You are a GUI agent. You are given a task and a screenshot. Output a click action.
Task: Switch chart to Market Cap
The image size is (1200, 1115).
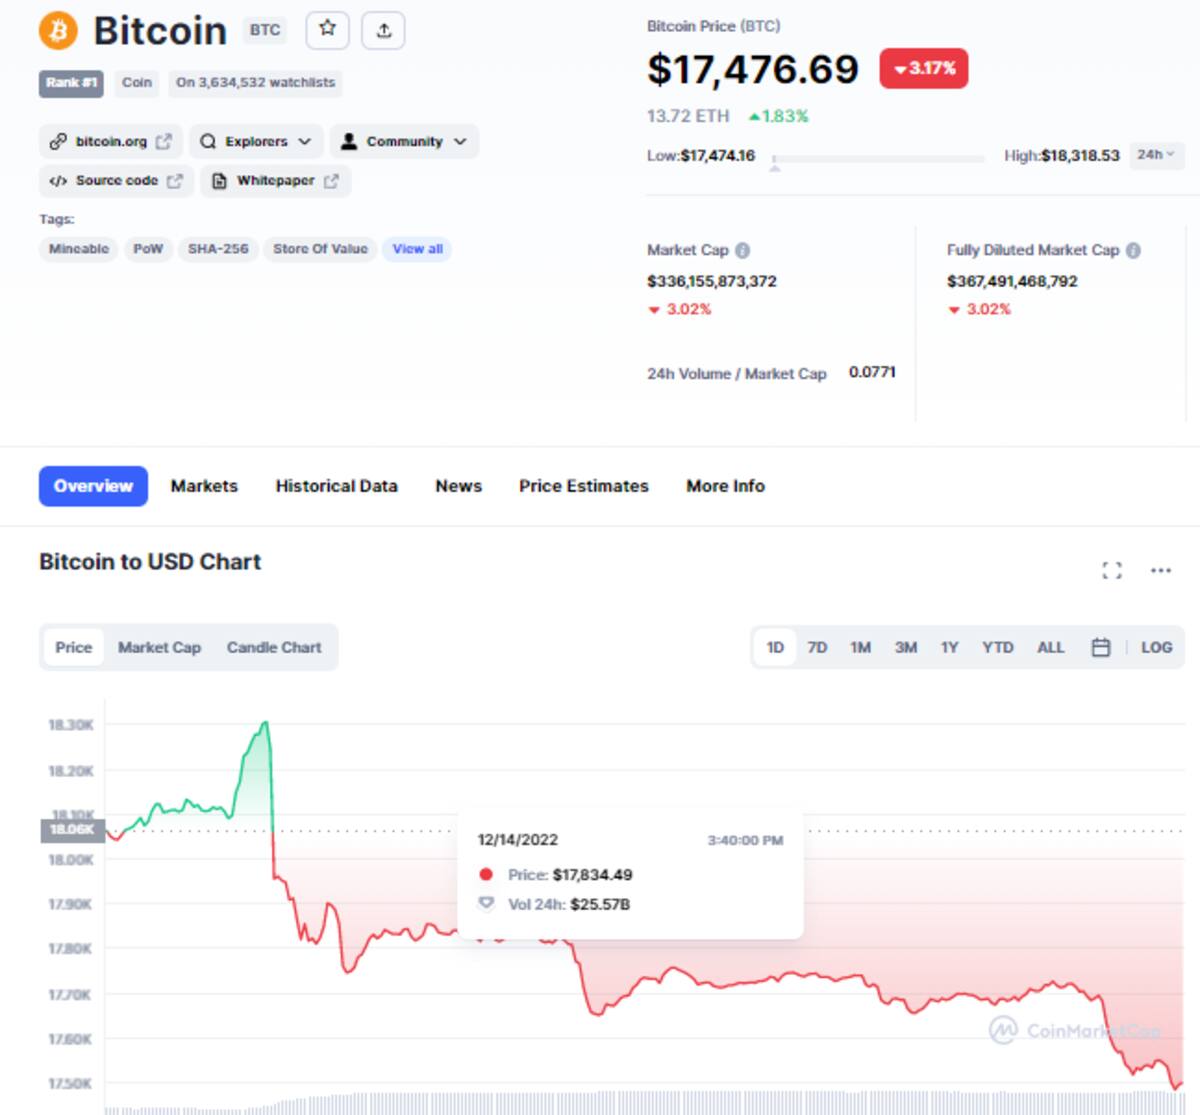pyautogui.click(x=159, y=648)
